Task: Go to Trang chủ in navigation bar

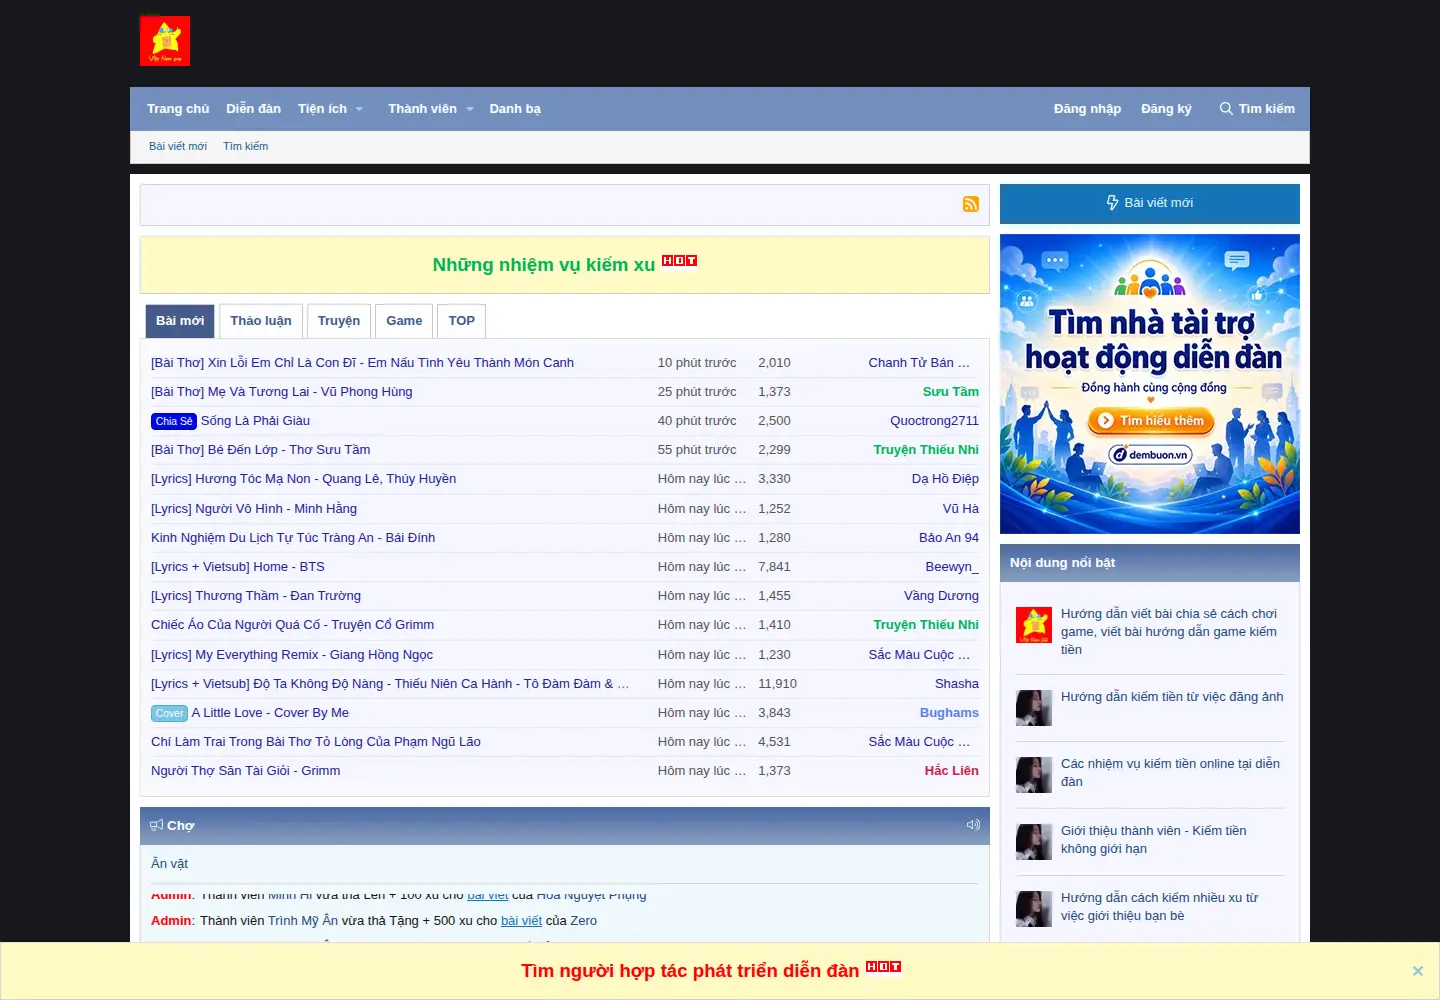Action: pyautogui.click(x=178, y=109)
